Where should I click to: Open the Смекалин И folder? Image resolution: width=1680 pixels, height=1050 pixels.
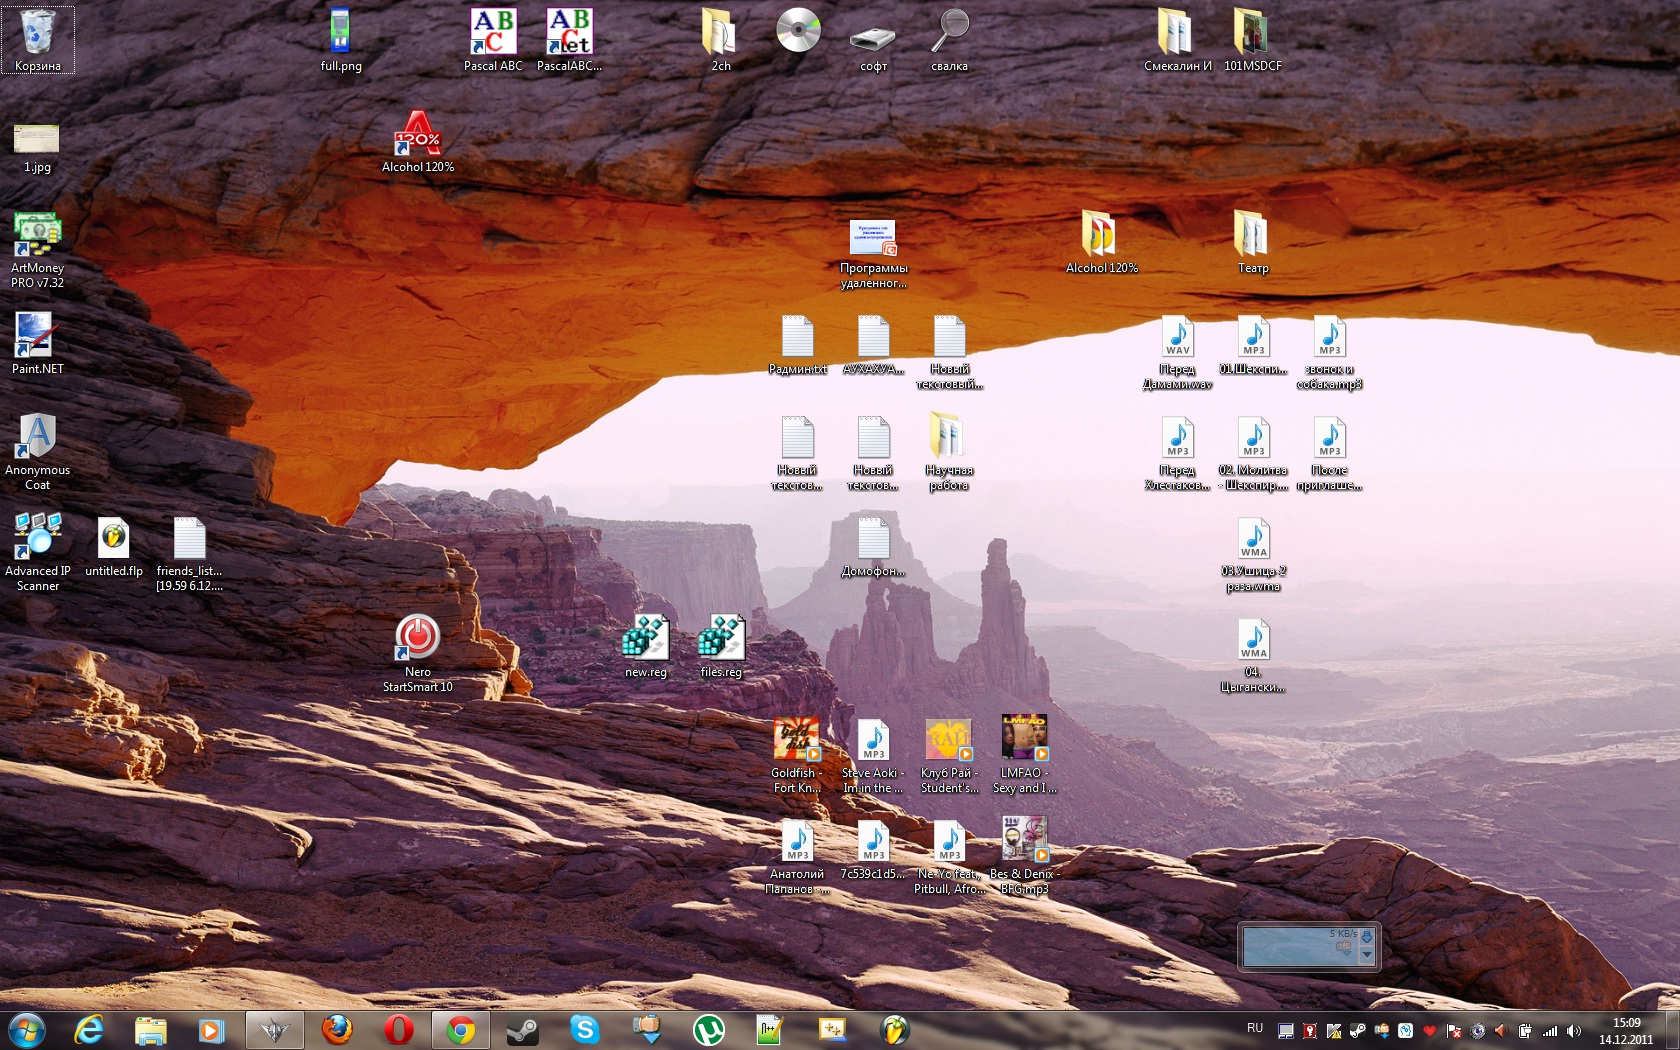(x=1177, y=40)
